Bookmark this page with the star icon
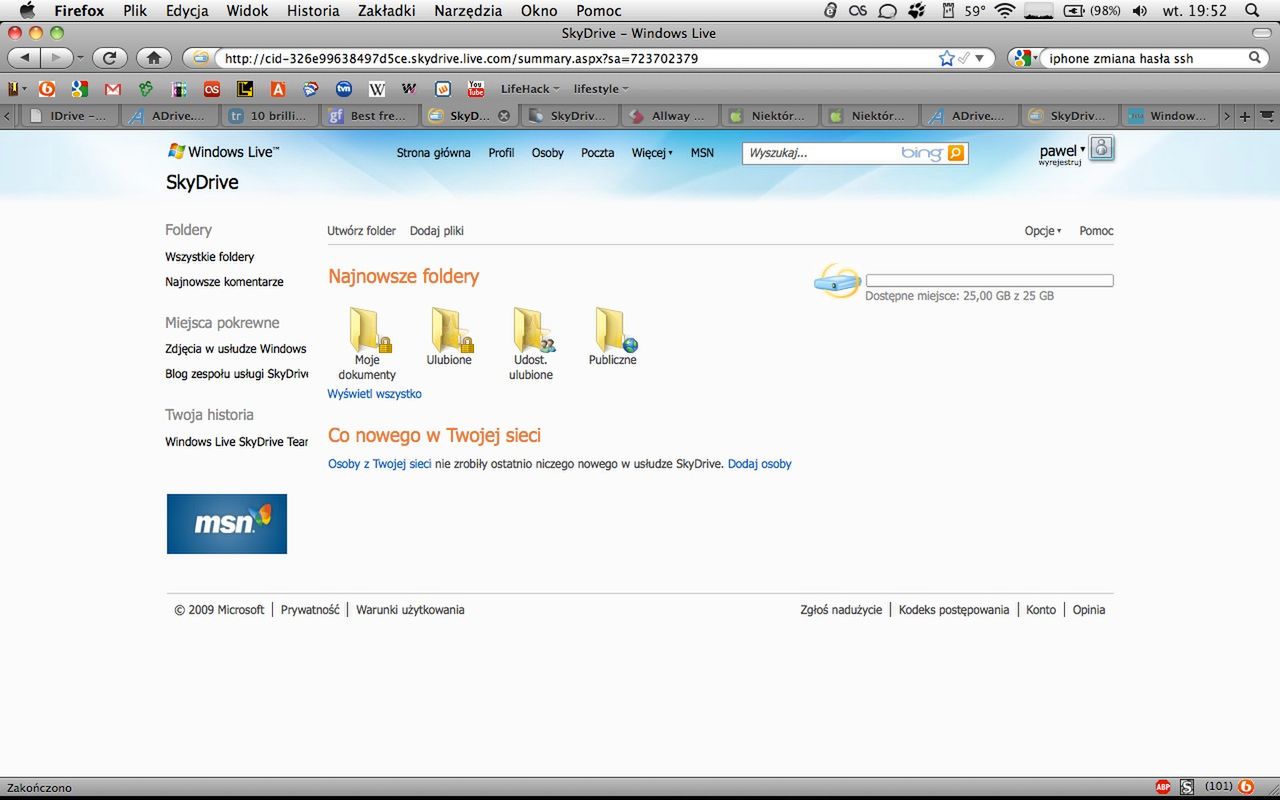The width and height of the screenshot is (1280, 800). tap(946, 58)
